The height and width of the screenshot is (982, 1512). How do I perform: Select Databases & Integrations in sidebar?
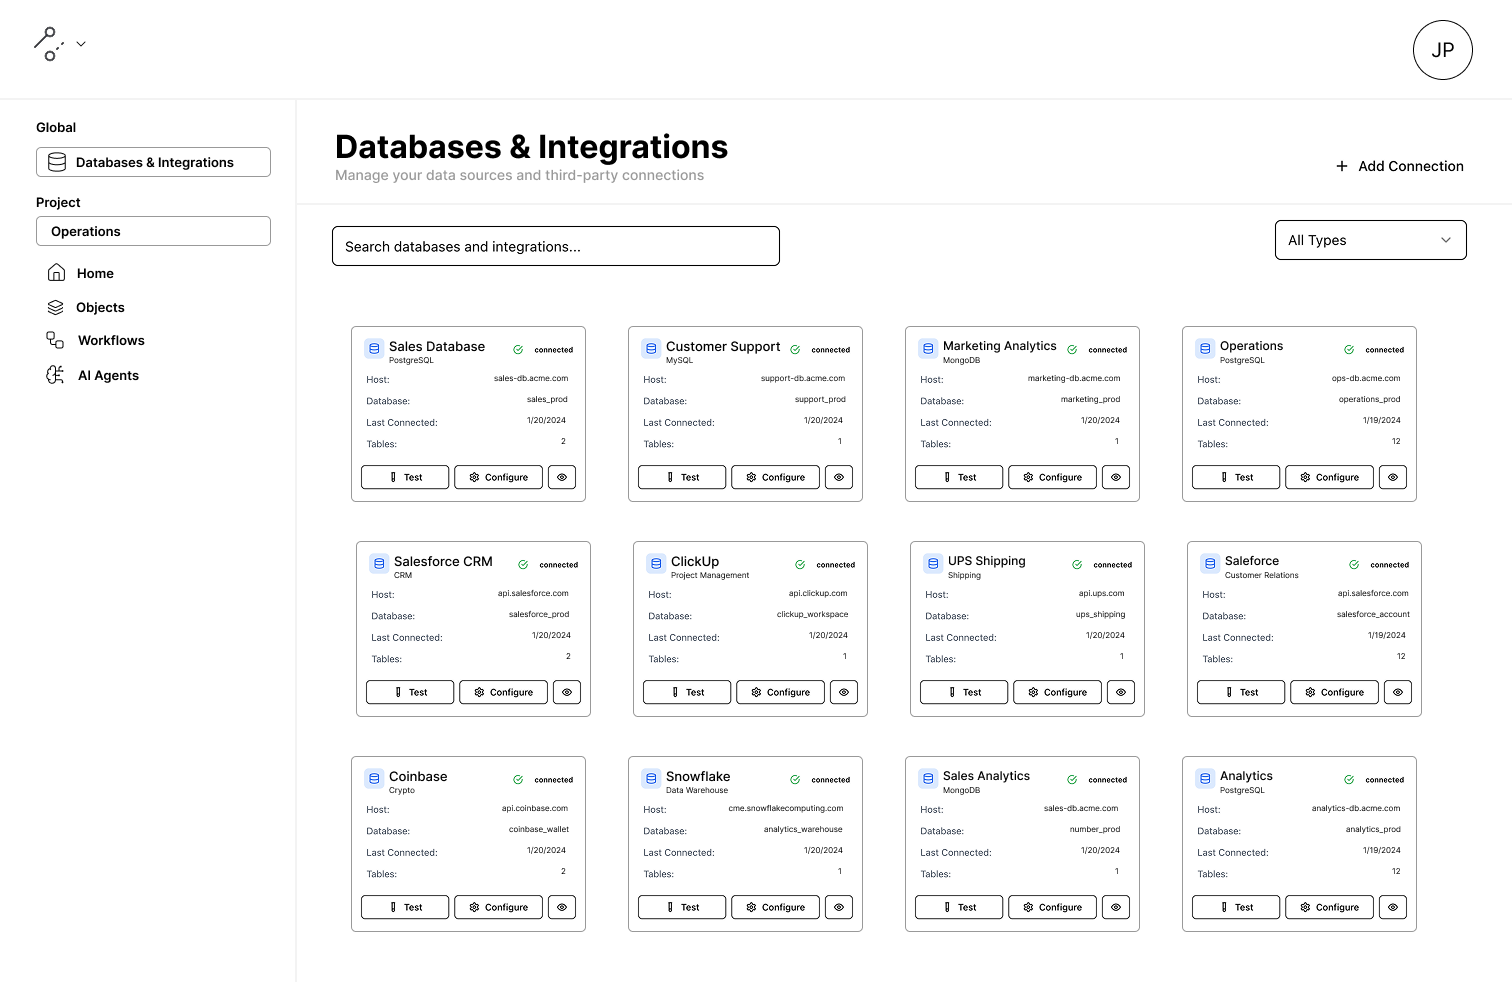(153, 162)
